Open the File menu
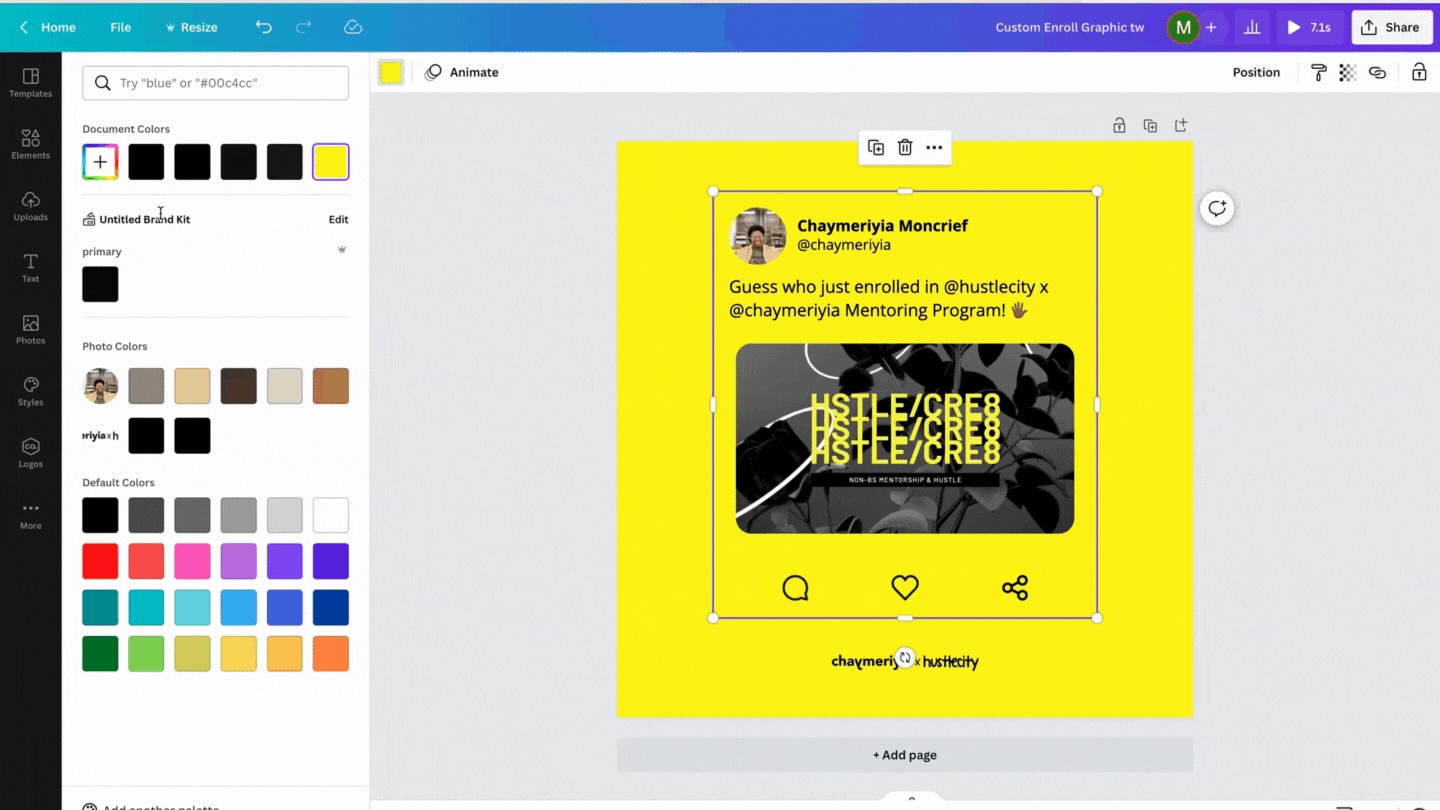This screenshot has width=1440, height=810. coord(120,27)
